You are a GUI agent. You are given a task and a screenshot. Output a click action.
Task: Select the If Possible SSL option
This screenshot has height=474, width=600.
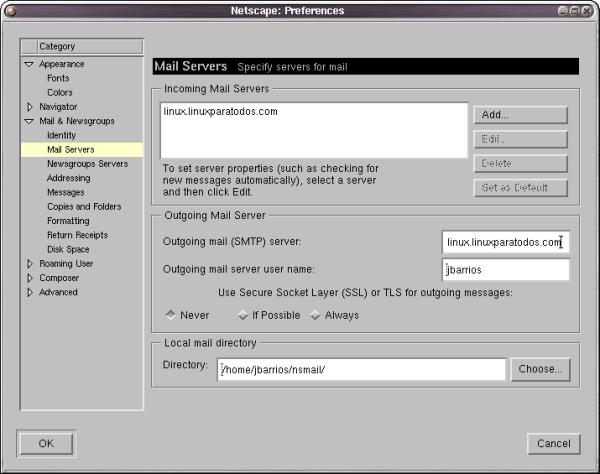pyautogui.click(x=243, y=315)
